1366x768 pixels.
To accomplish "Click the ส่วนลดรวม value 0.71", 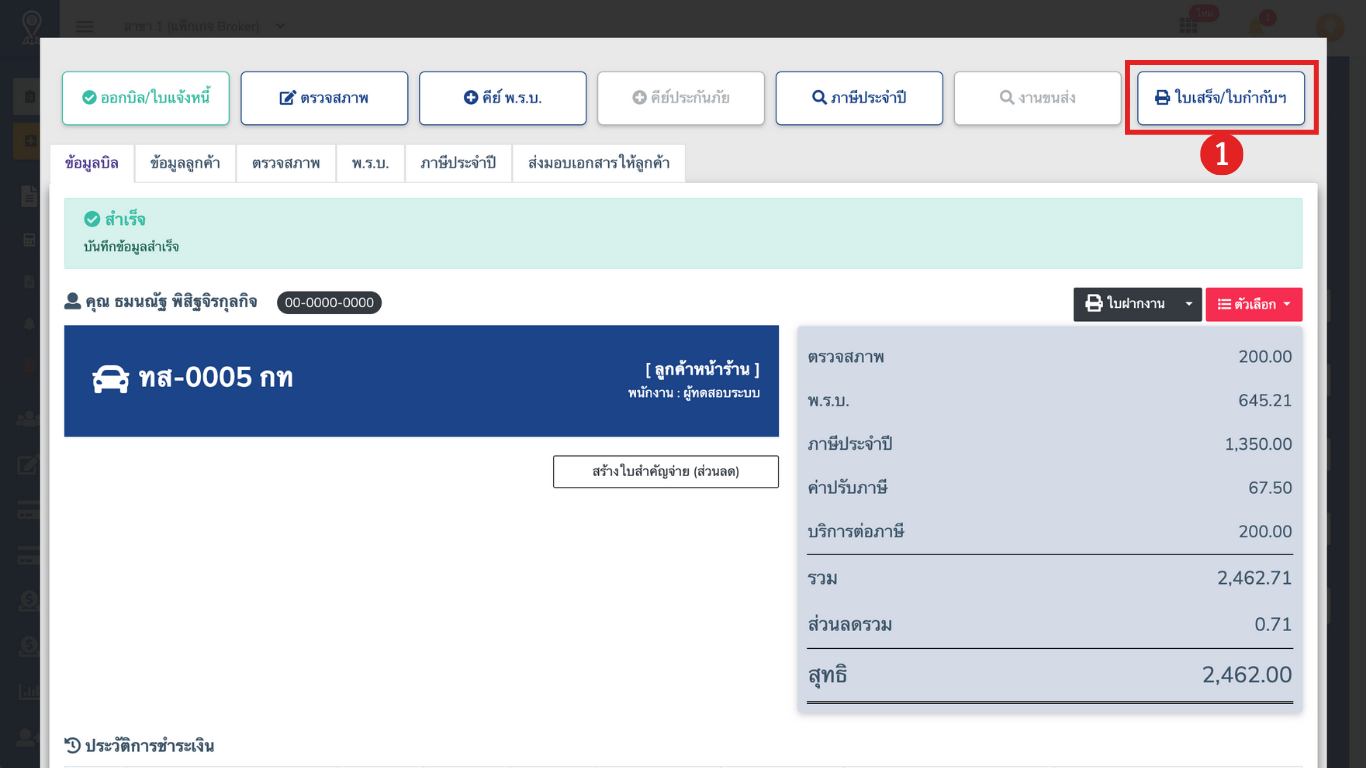I will coord(1273,625).
